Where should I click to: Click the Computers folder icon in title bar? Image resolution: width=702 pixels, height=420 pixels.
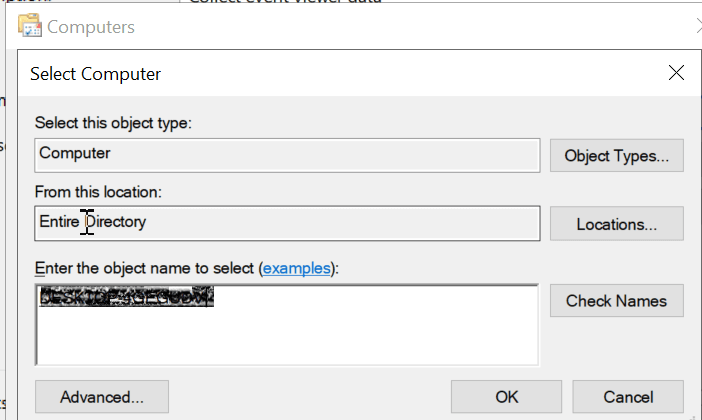click(x=30, y=25)
